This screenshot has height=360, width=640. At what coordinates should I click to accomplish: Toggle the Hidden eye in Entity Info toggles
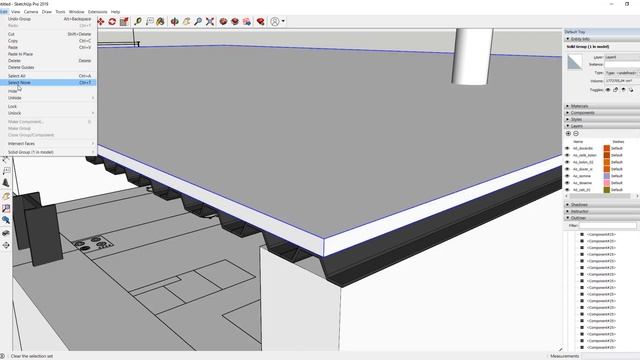pos(608,90)
